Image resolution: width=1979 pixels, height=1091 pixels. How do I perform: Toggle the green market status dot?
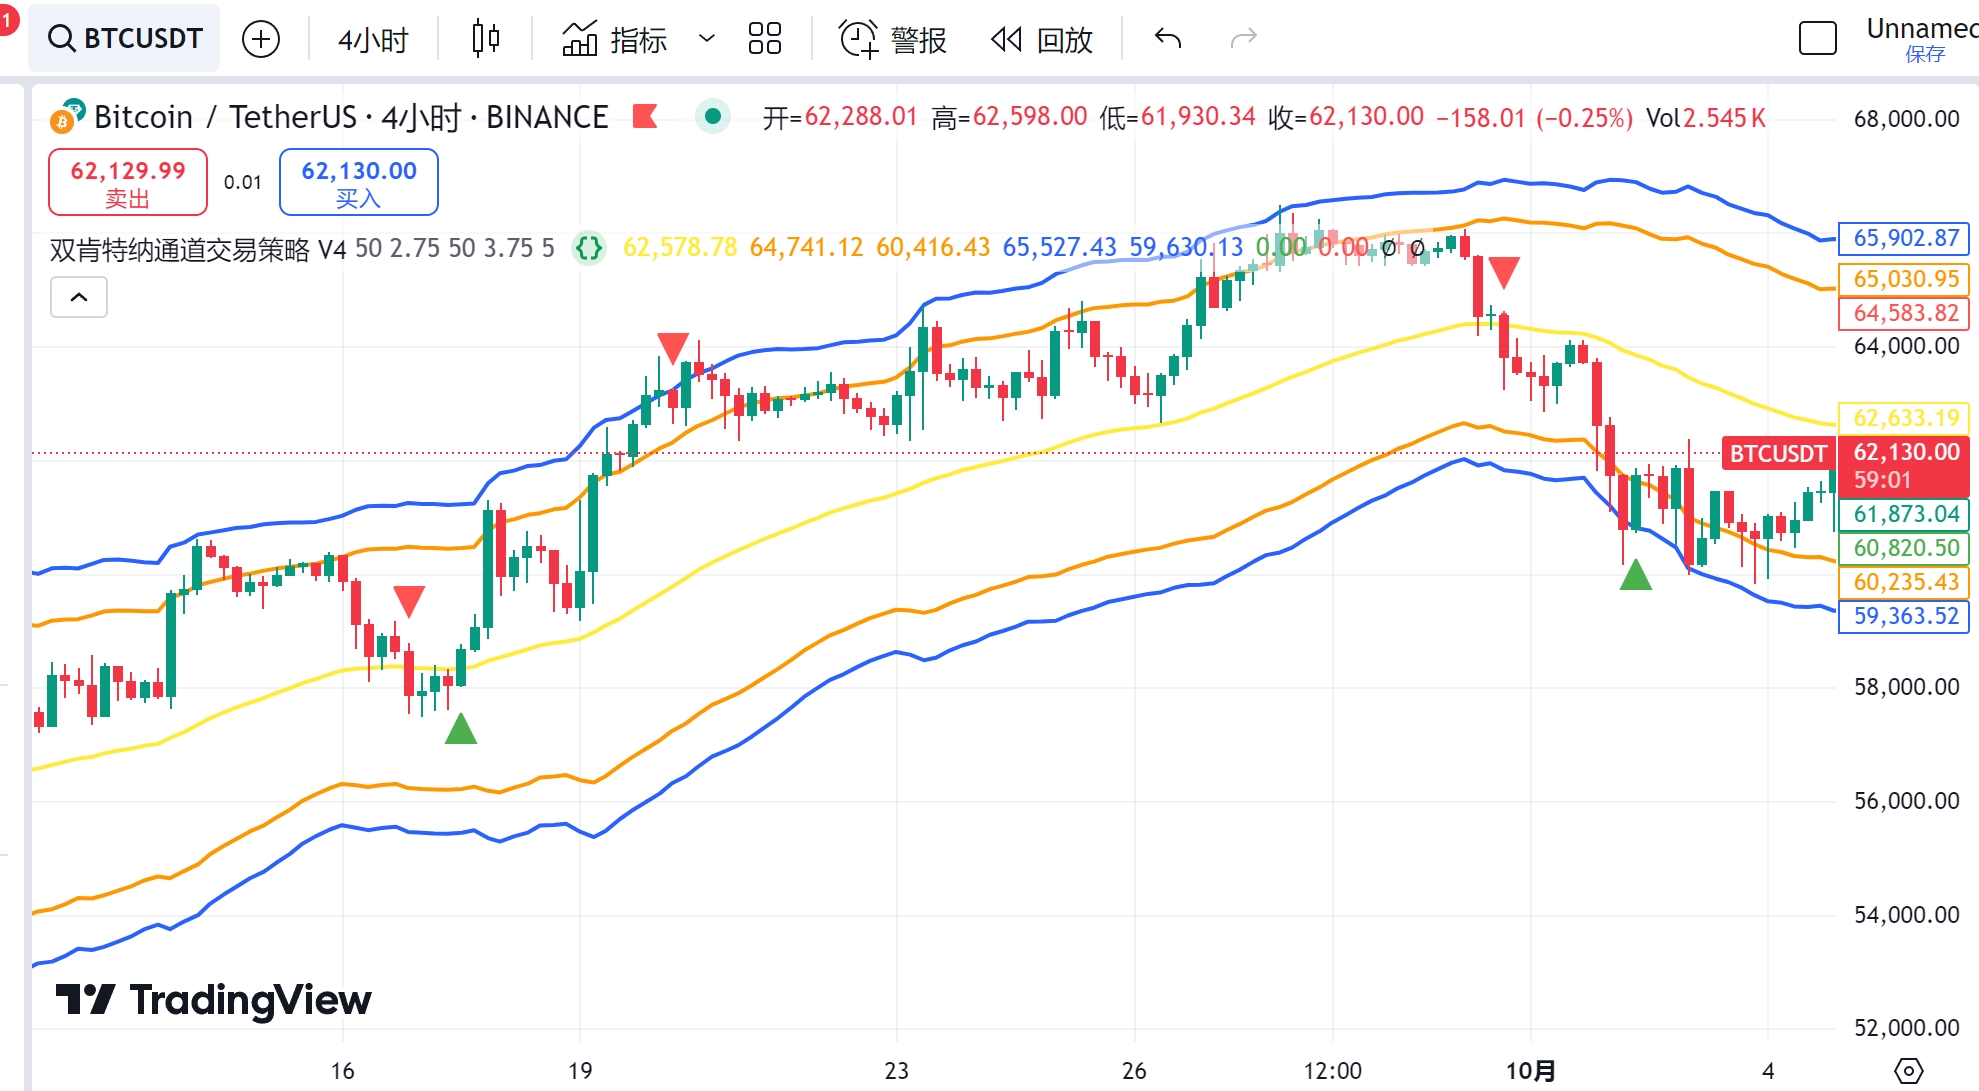pyautogui.click(x=713, y=117)
